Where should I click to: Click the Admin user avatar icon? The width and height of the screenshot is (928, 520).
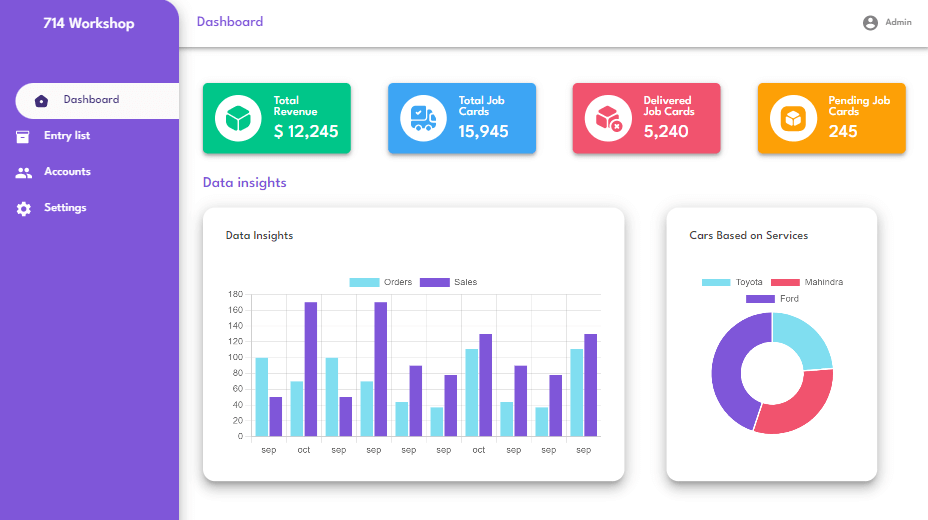[870, 22]
